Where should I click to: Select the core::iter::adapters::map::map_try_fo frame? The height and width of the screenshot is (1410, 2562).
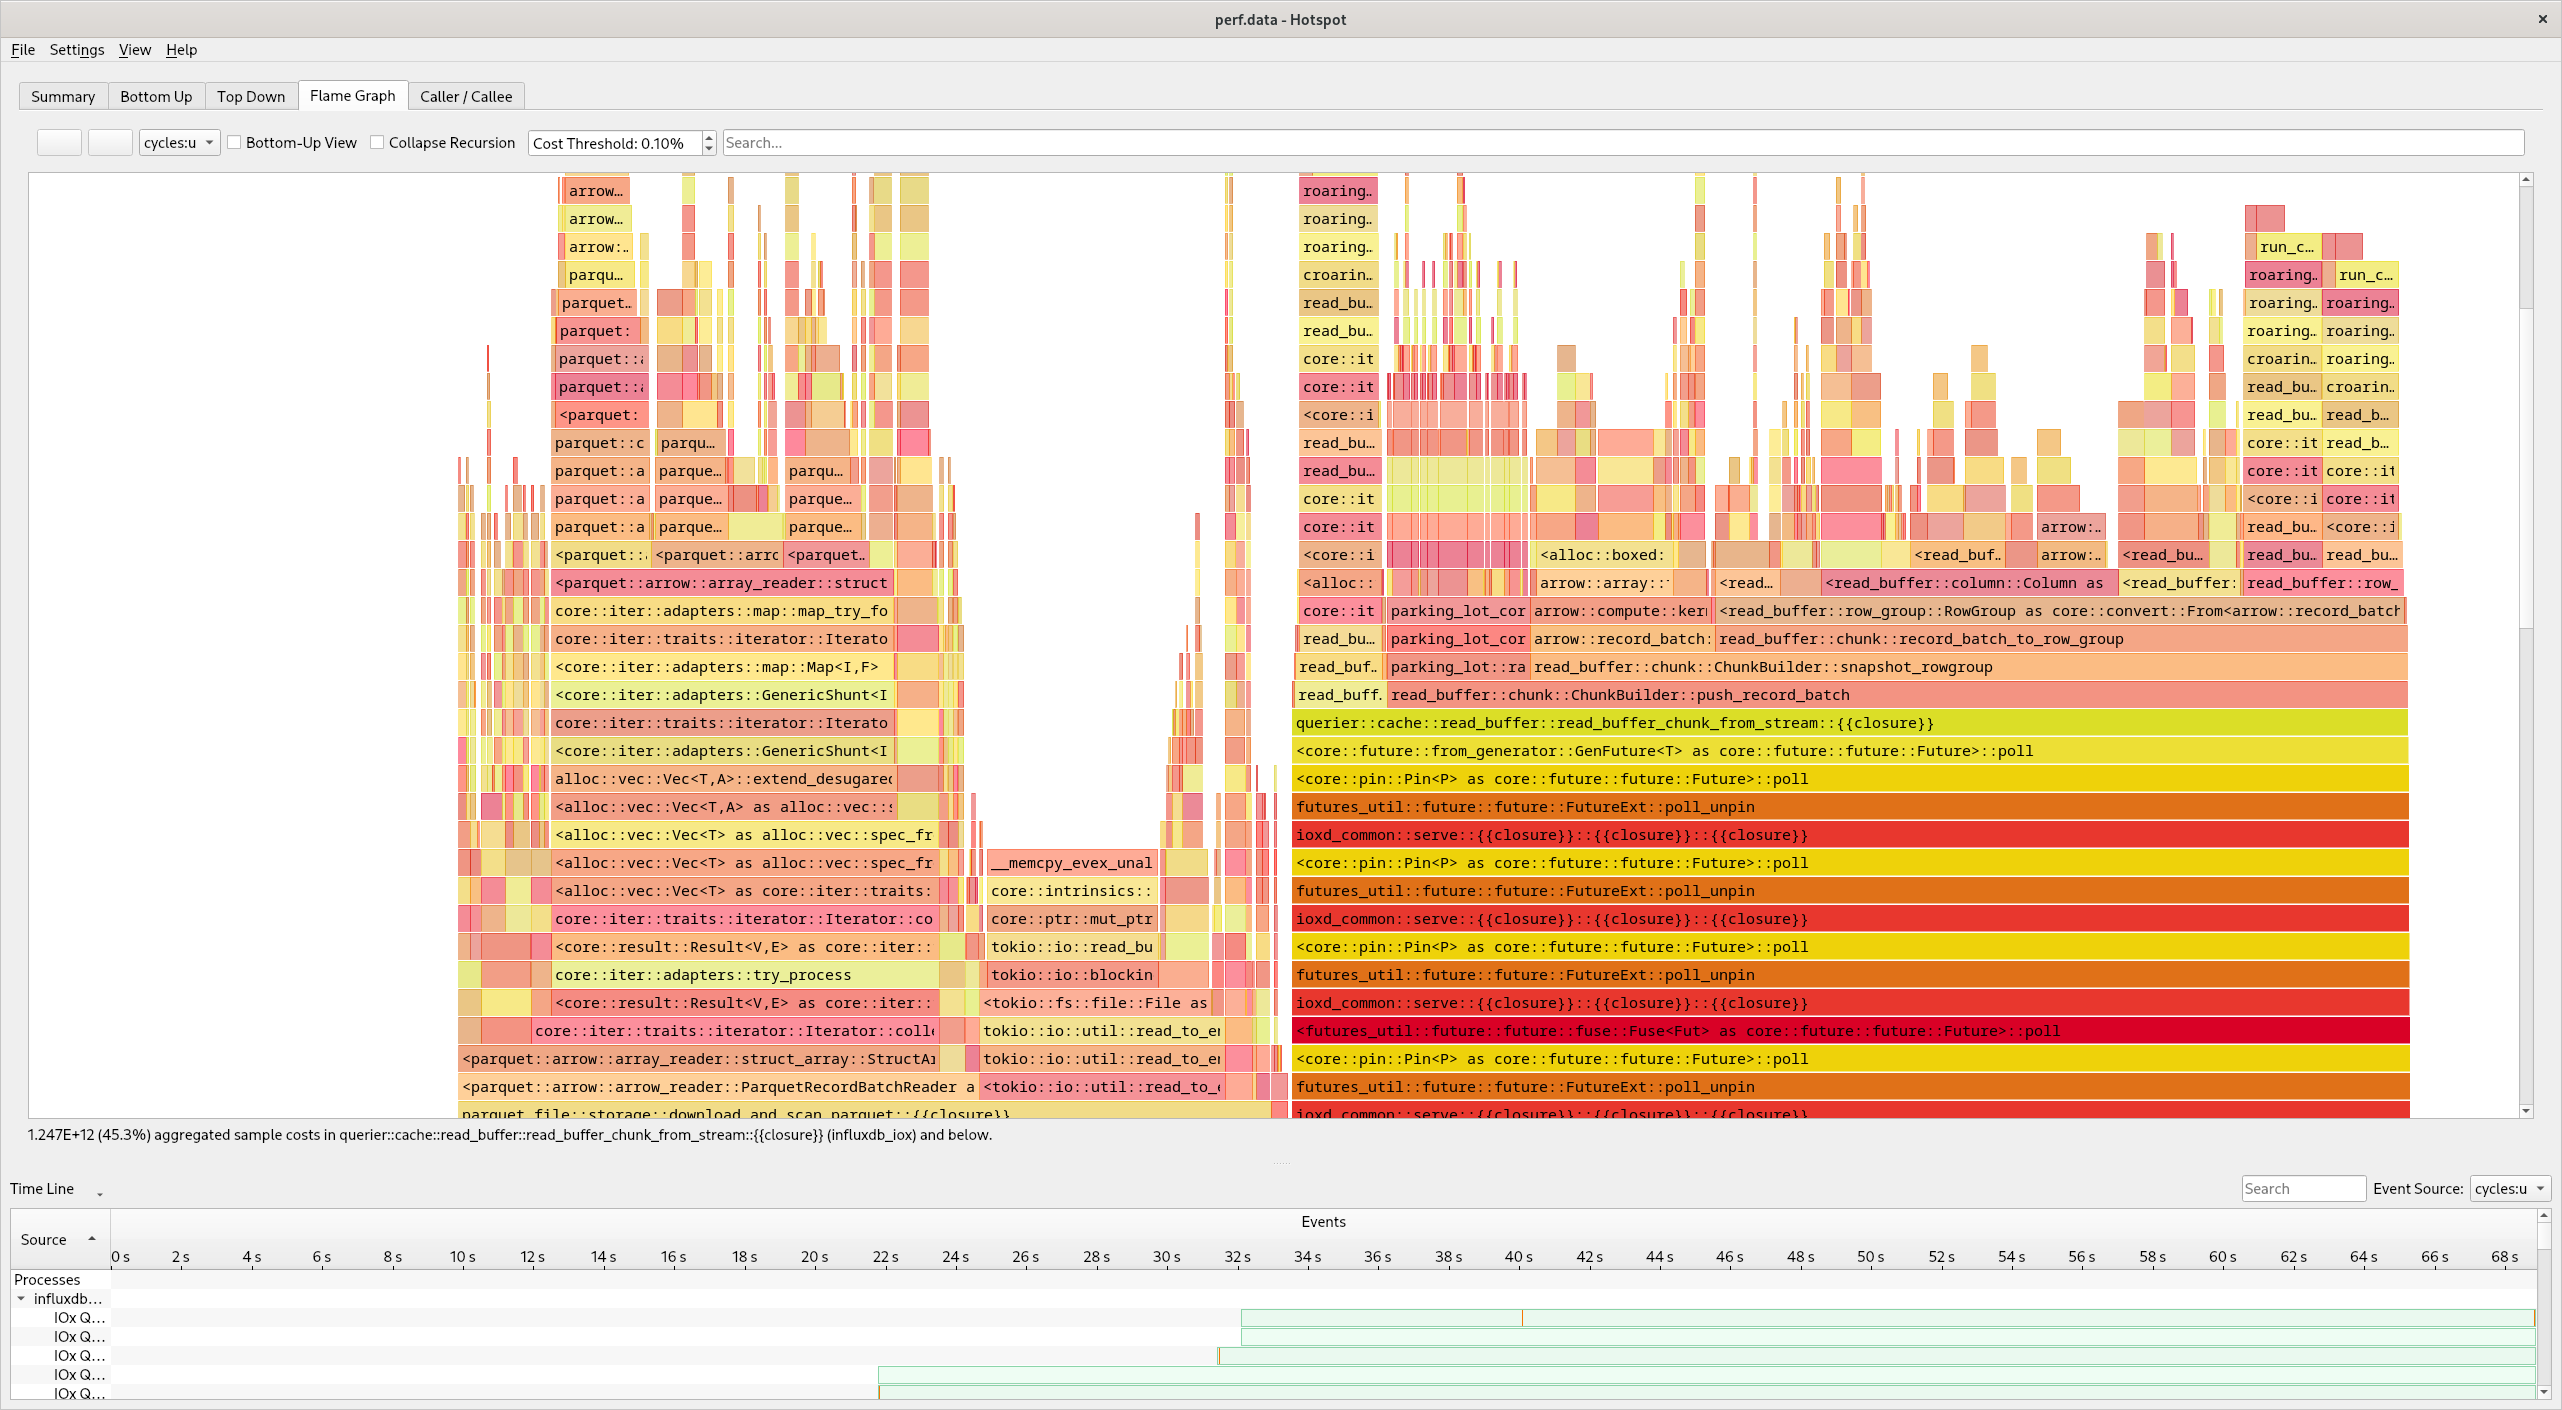point(723,611)
